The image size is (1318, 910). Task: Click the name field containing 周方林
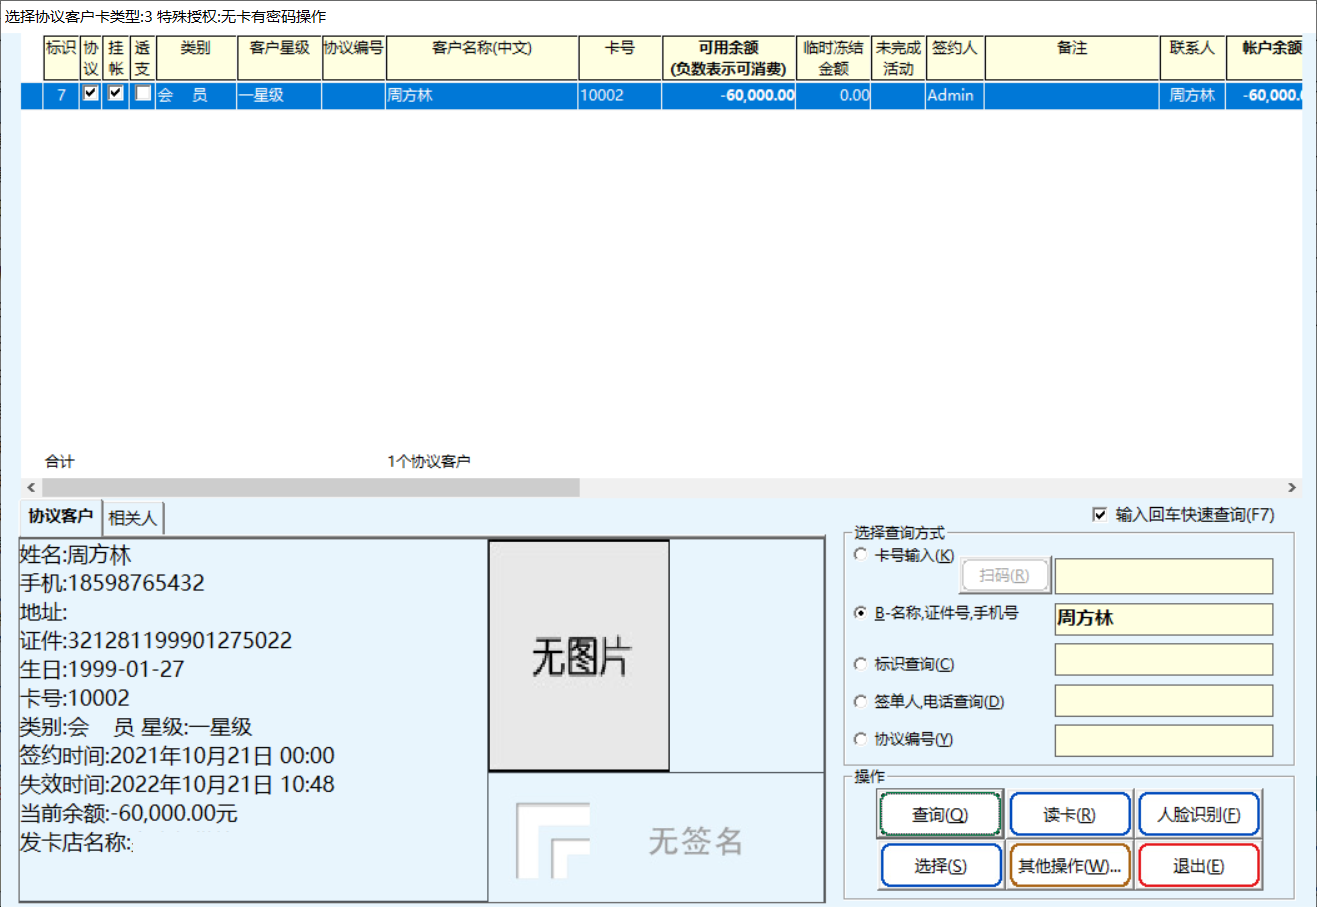pyautogui.click(x=1164, y=619)
